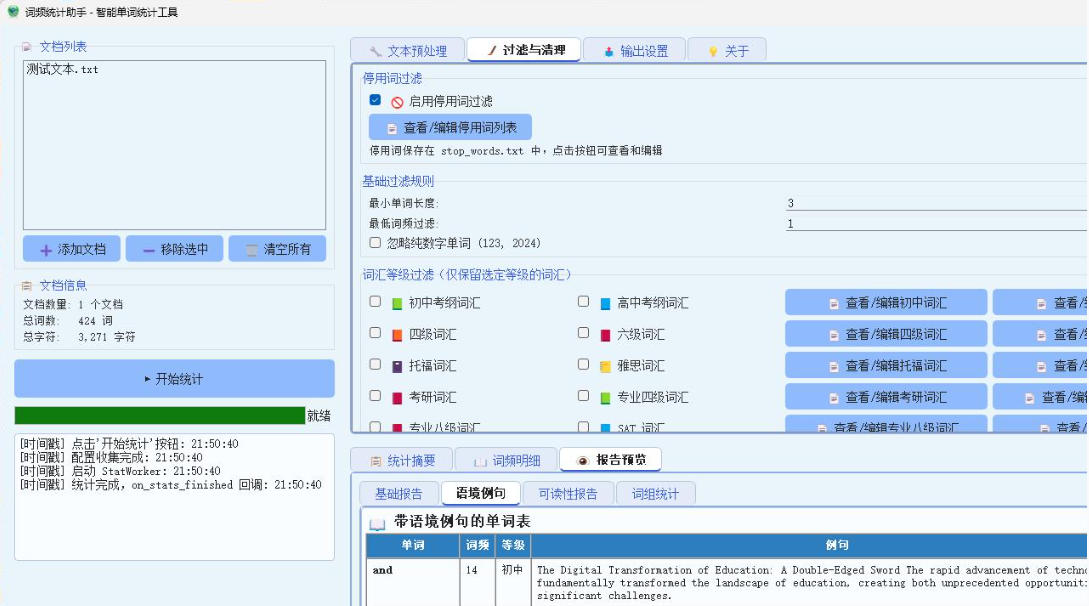The height and width of the screenshot is (606, 1089).
Task: Tick the 六级词汇 checkbox
Action: click(583, 333)
